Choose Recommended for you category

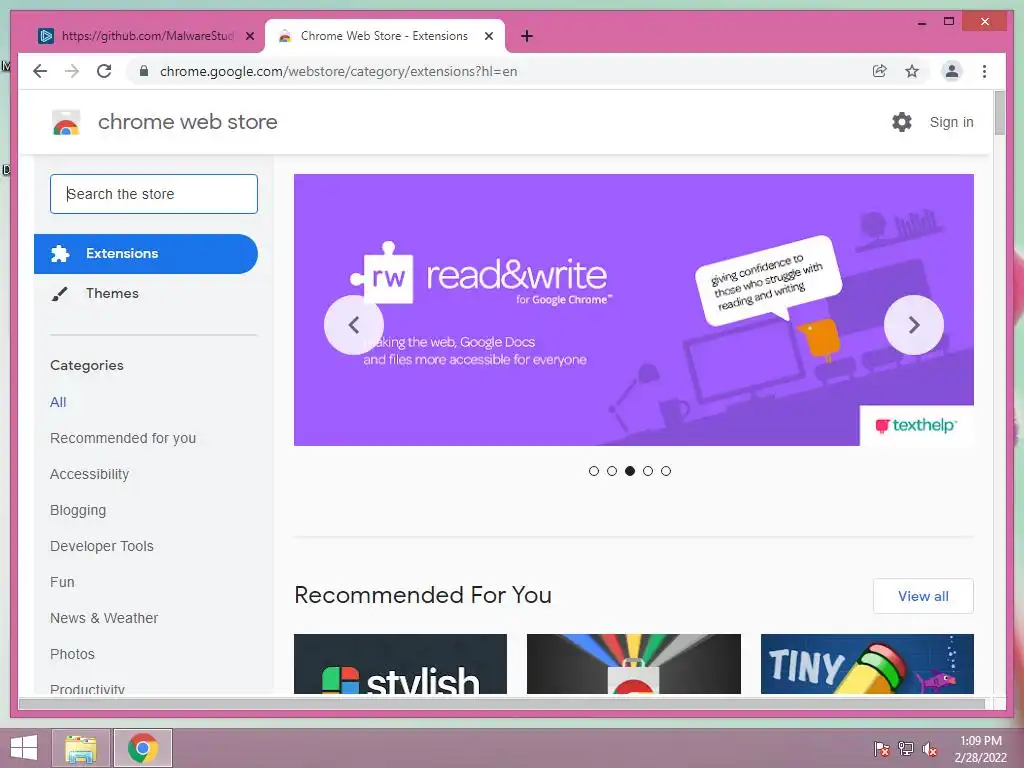pyautogui.click(x=123, y=438)
